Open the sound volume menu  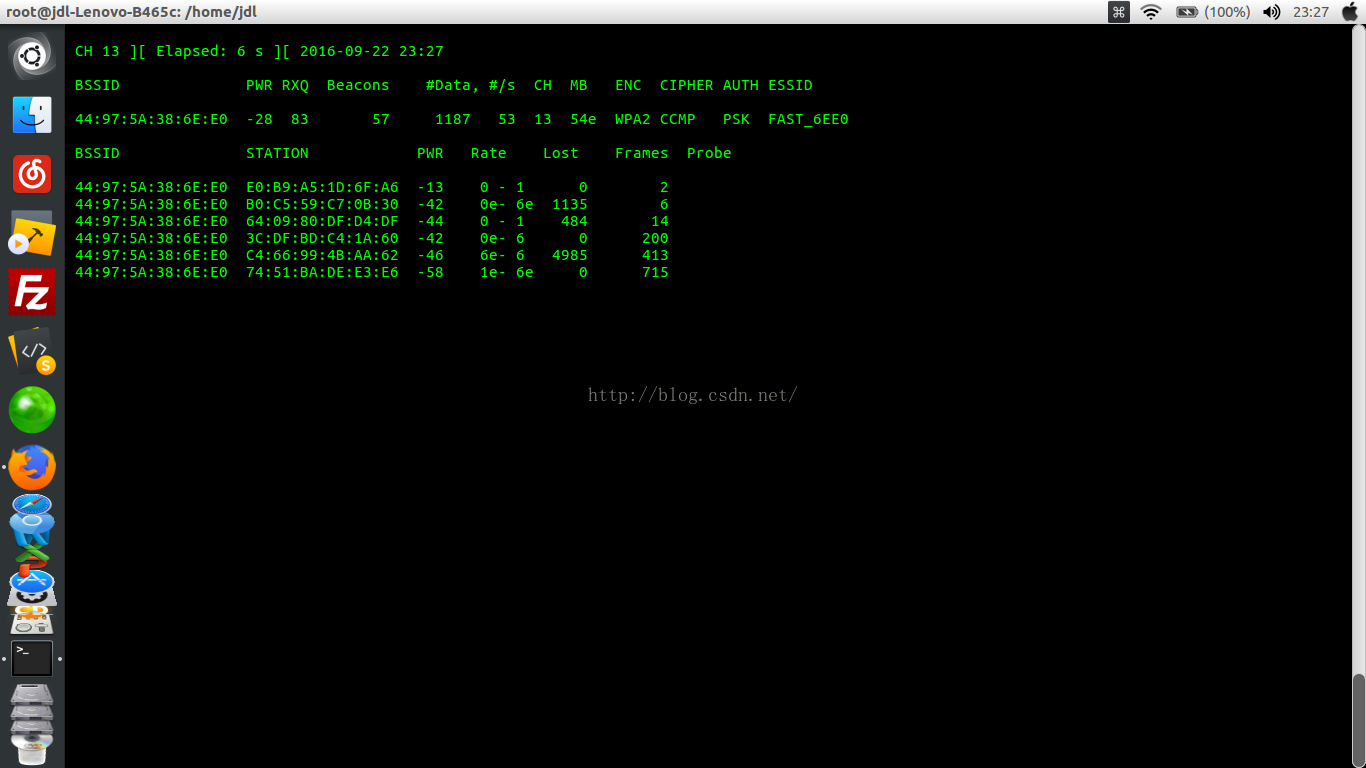1272,12
